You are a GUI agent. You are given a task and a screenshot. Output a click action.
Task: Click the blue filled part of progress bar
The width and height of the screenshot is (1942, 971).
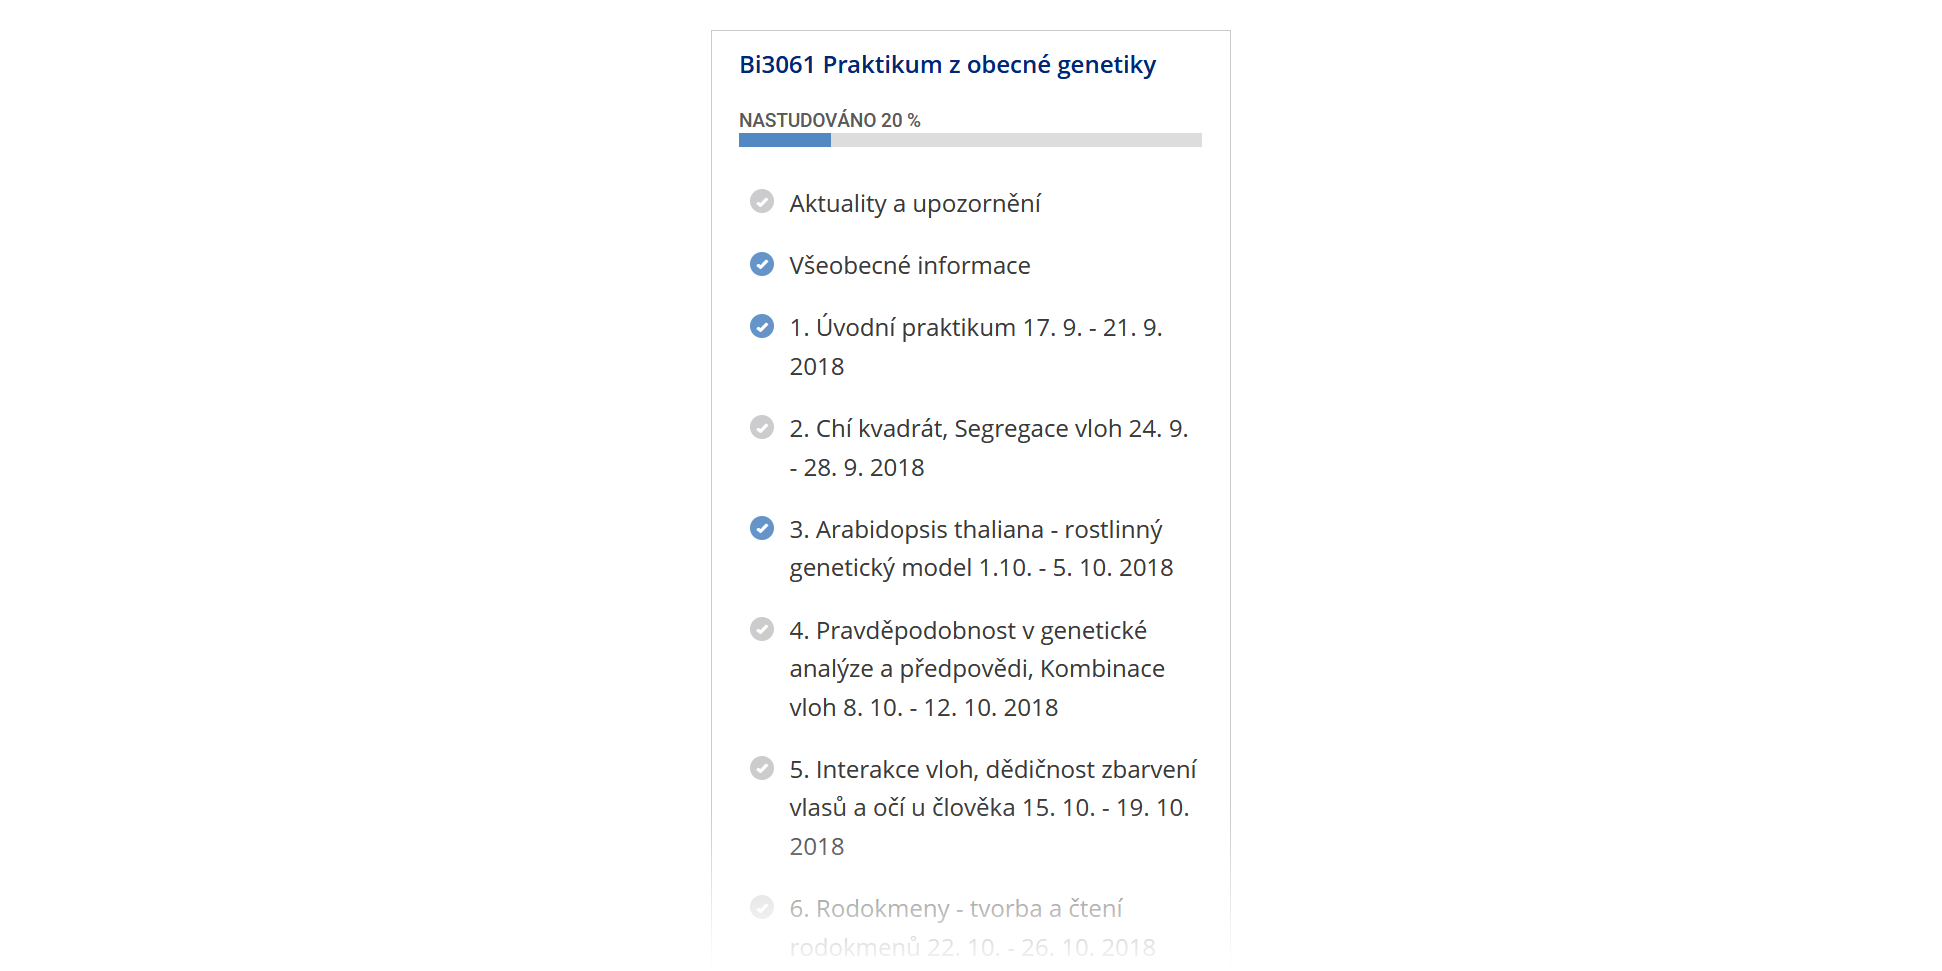click(x=784, y=141)
